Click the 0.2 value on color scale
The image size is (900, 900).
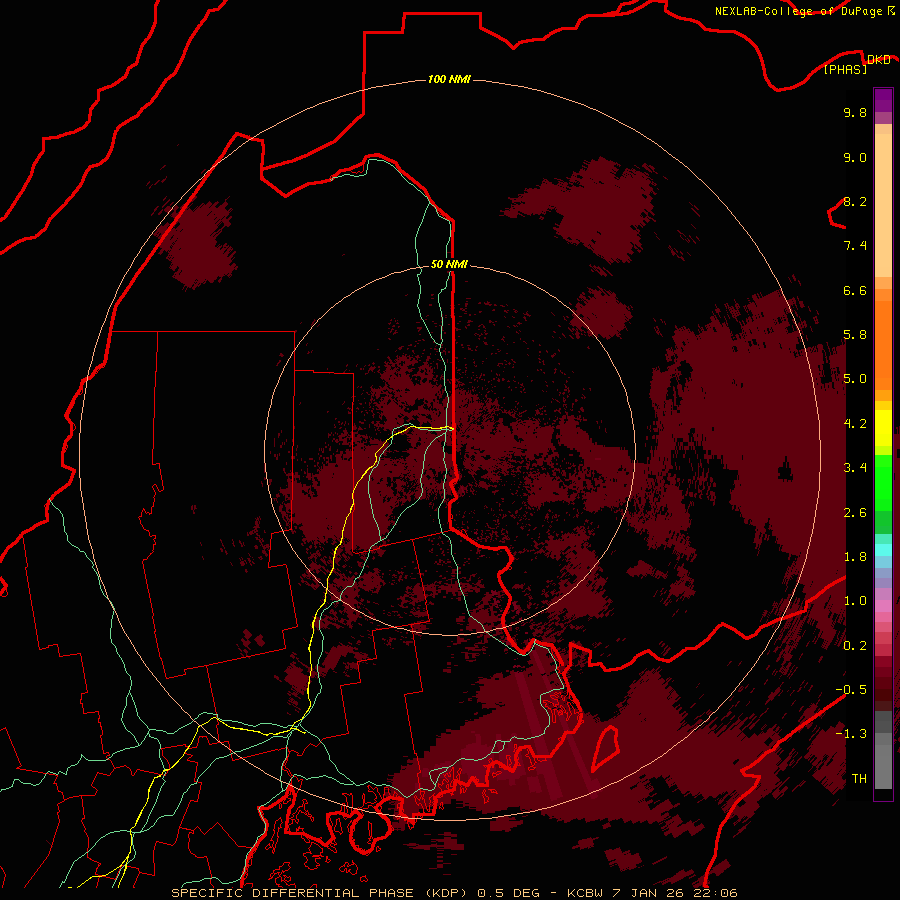click(x=855, y=646)
